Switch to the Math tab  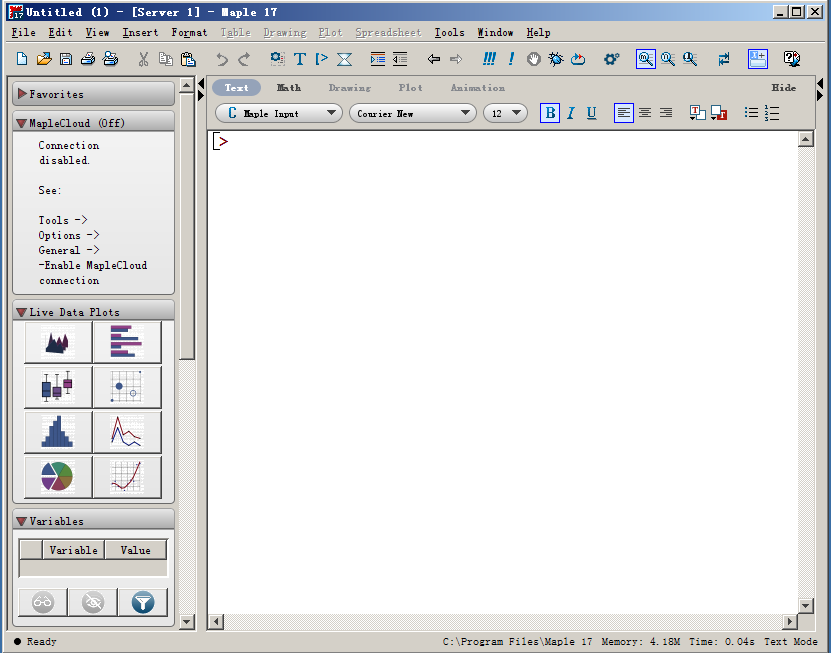289,87
